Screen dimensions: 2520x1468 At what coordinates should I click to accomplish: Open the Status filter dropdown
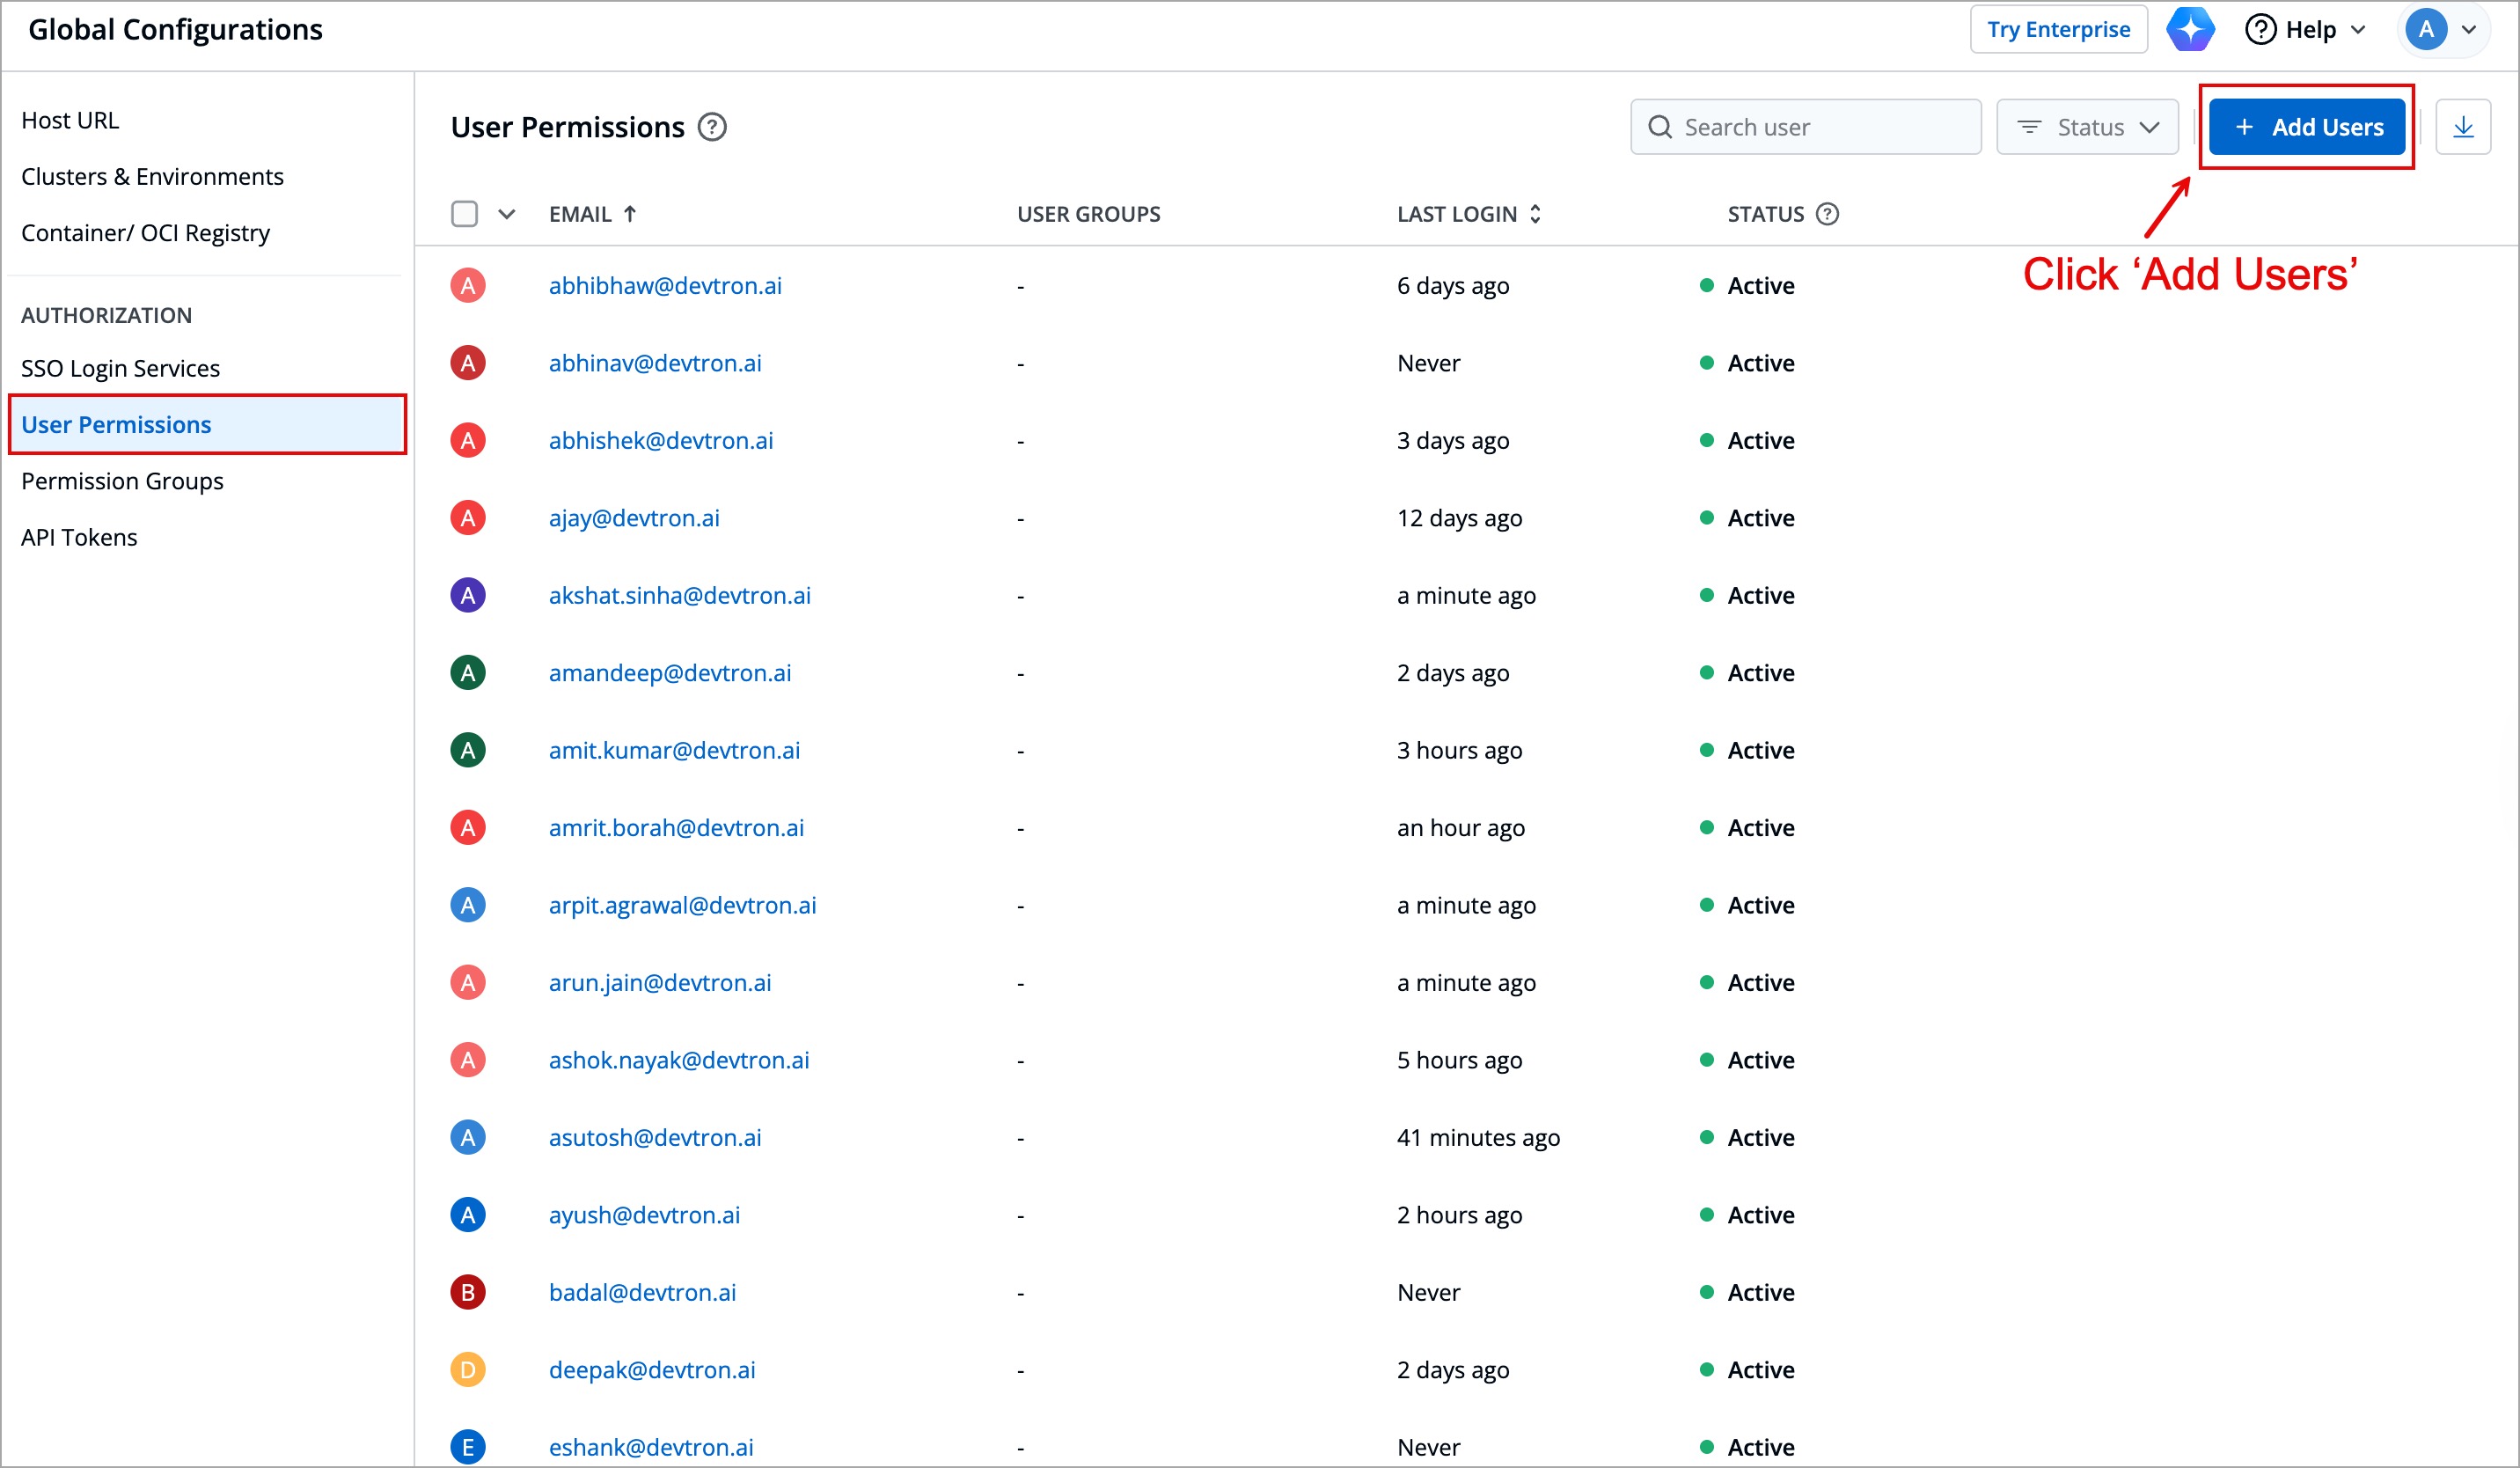pyautogui.click(x=2087, y=127)
